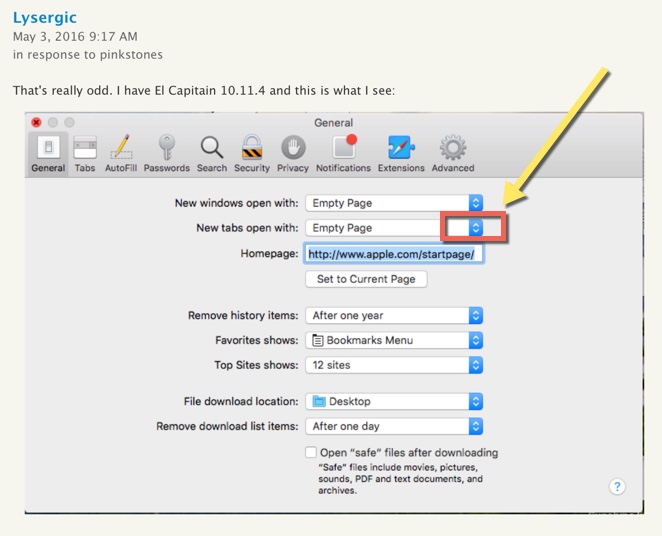Image resolution: width=662 pixels, height=536 pixels.
Task: Open the General preferences pane icon
Action: [48, 154]
